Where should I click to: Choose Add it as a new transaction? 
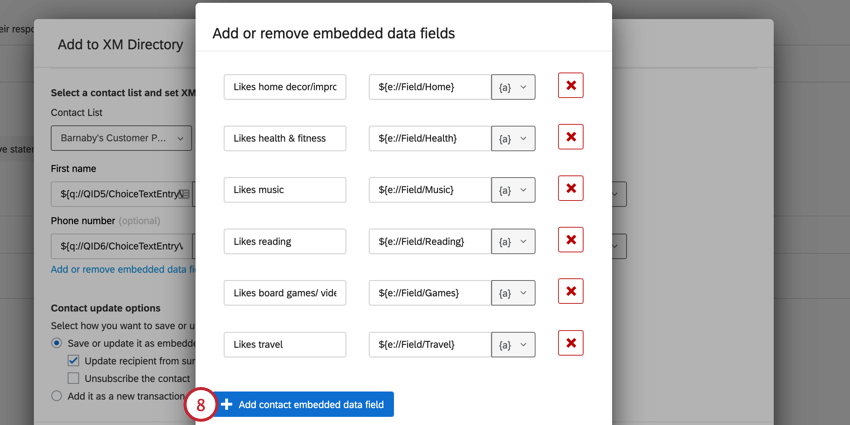pyautogui.click(x=57, y=396)
